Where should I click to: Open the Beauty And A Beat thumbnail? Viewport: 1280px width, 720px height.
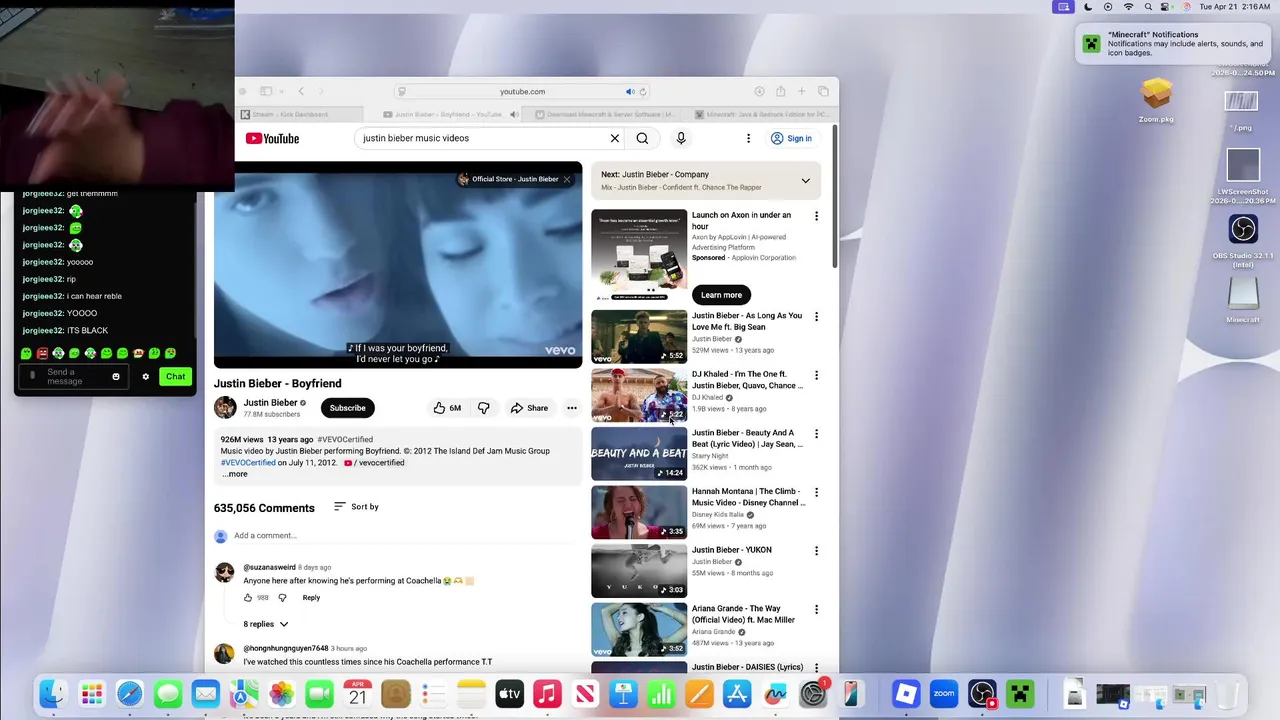coord(639,453)
